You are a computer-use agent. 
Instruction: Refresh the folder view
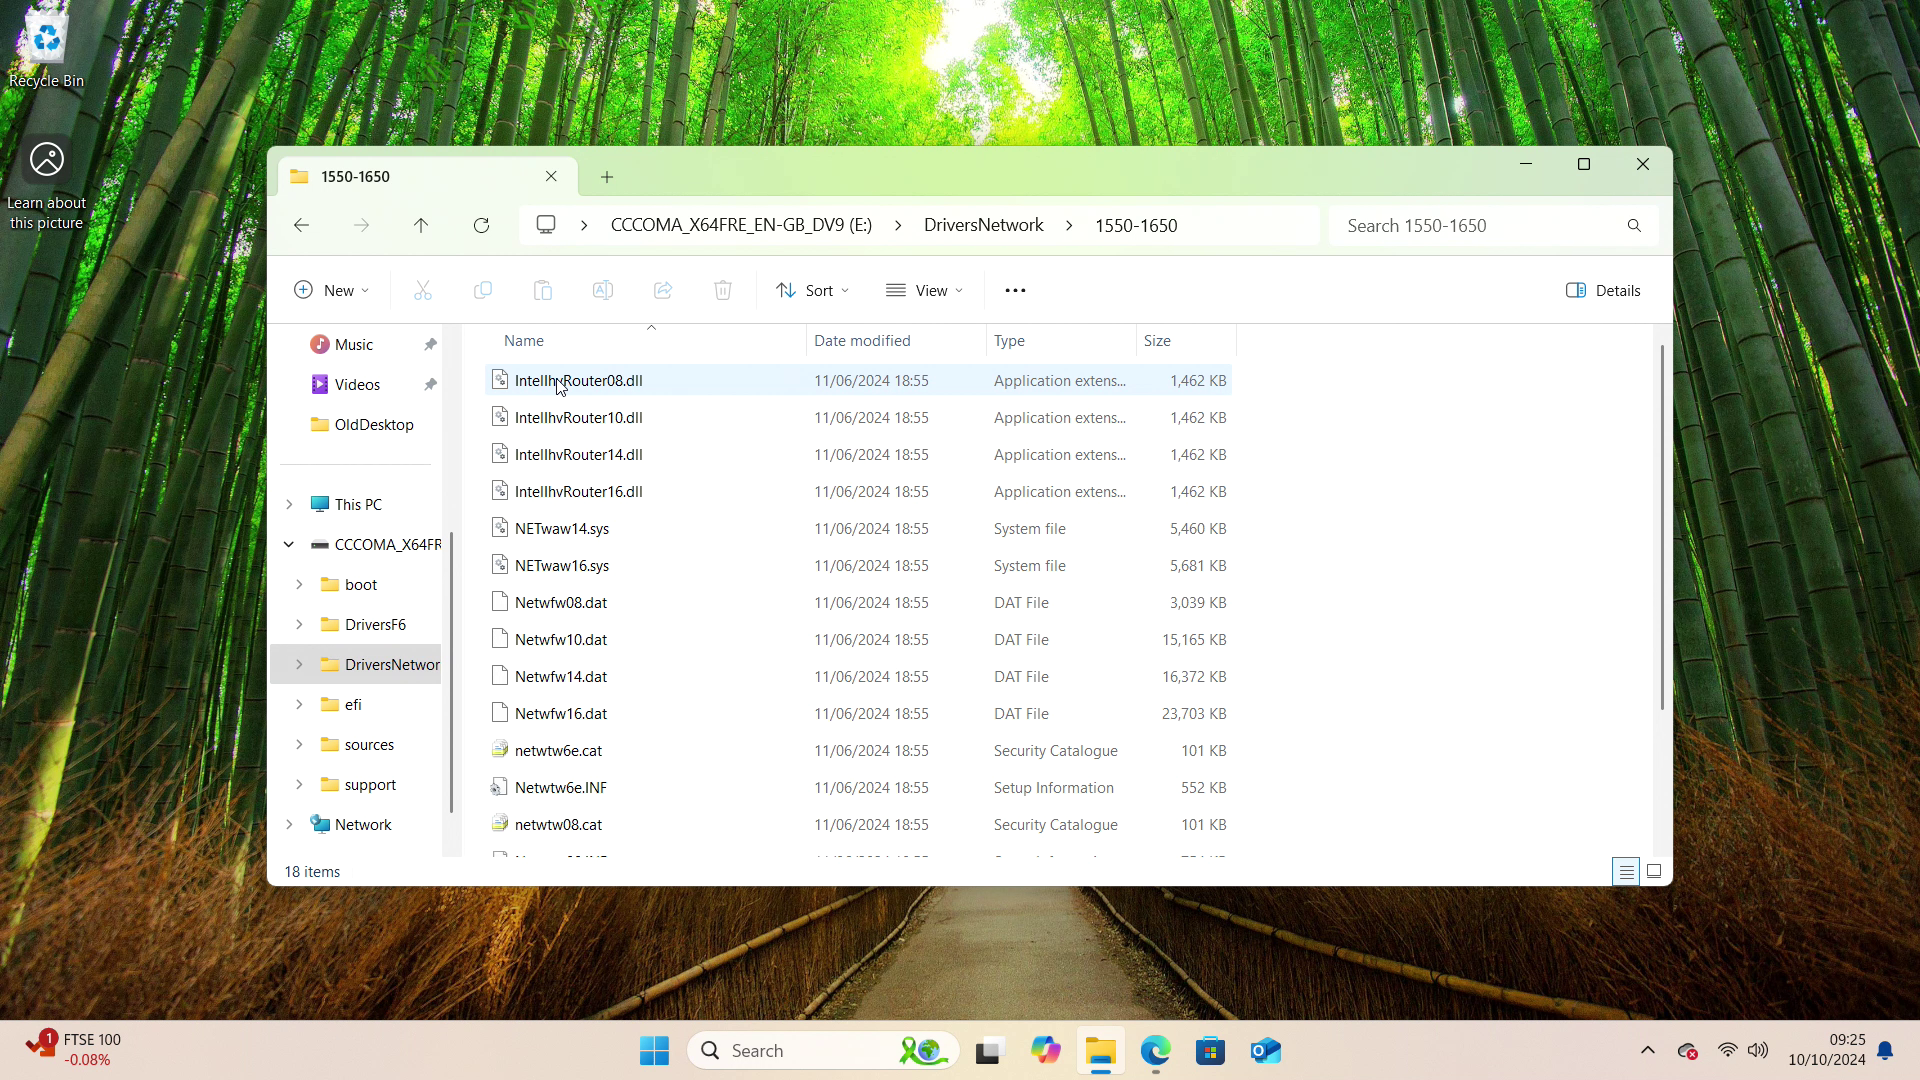pos(481,225)
